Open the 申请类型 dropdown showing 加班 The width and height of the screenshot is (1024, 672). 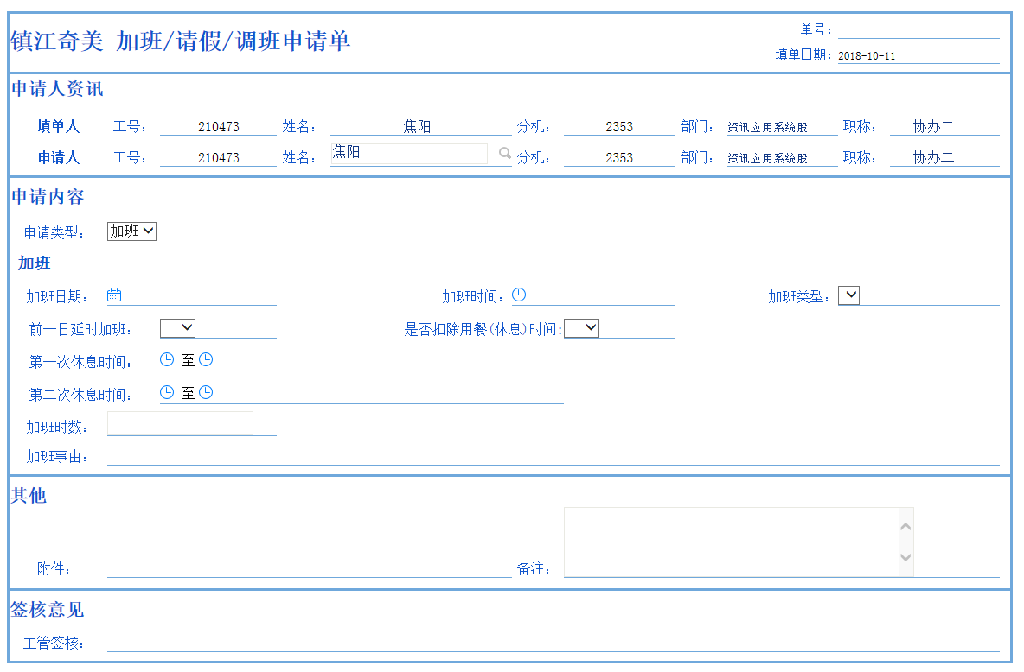tap(132, 231)
